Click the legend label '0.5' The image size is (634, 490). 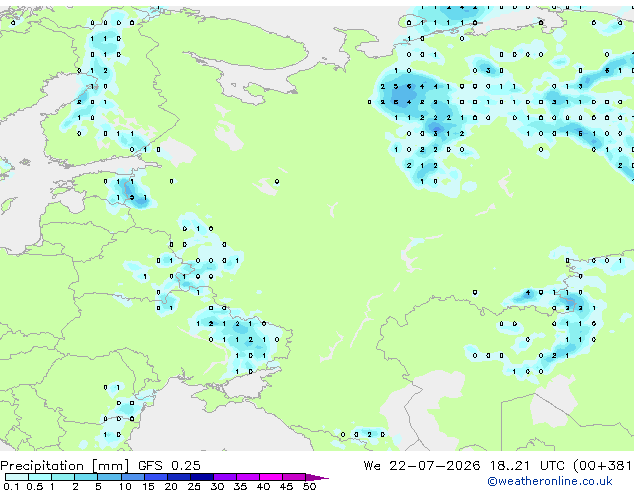click(35, 486)
